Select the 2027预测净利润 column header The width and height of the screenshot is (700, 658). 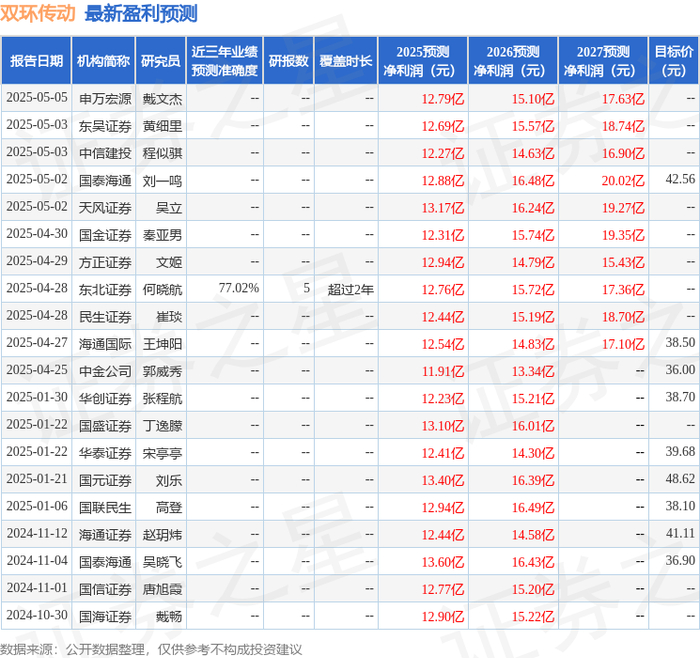click(603, 61)
